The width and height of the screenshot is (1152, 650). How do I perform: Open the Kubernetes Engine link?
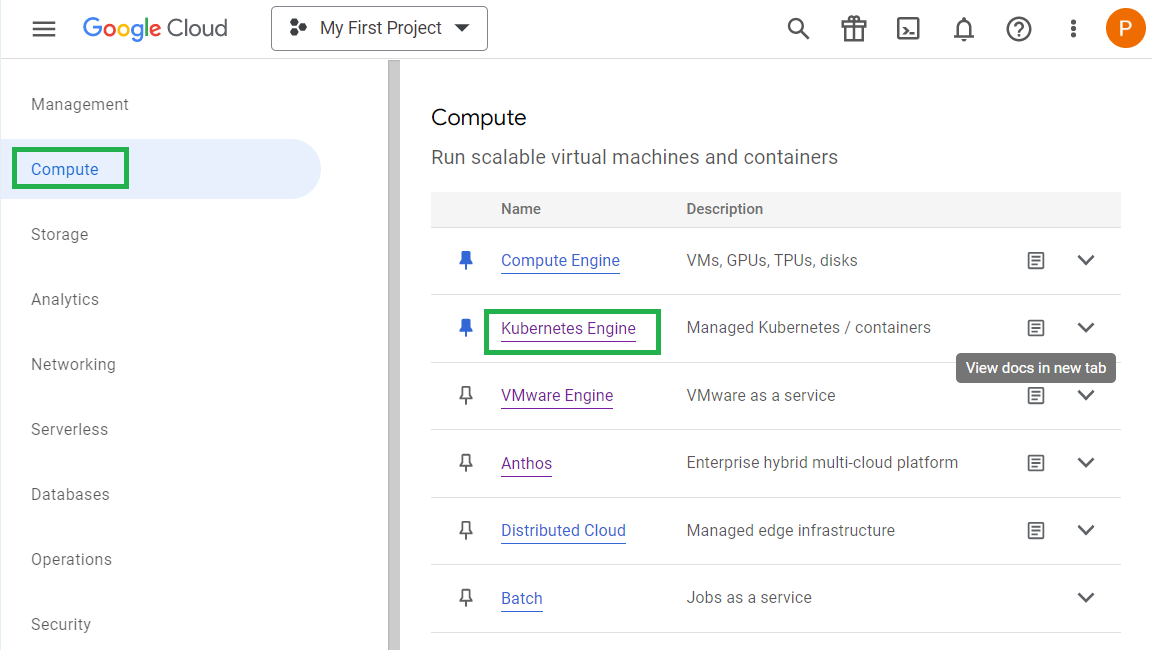(x=569, y=328)
